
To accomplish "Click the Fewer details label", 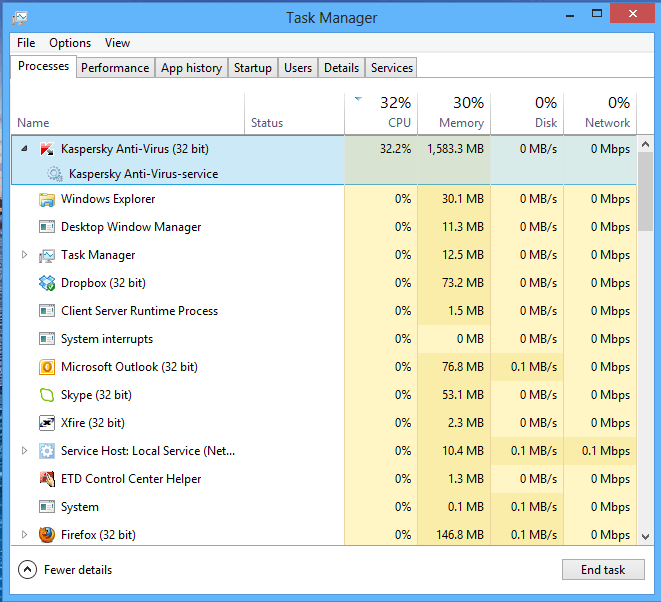I will (78, 570).
